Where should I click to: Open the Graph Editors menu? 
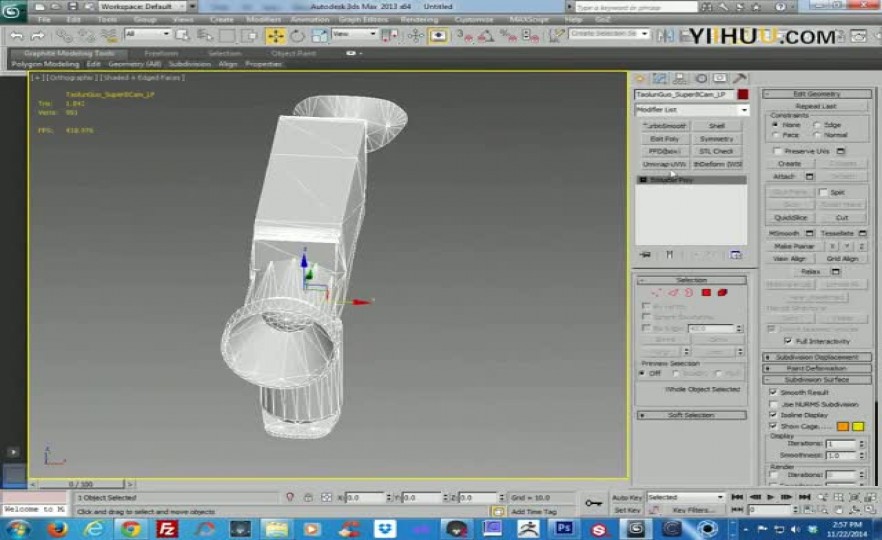pyautogui.click(x=363, y=19)
